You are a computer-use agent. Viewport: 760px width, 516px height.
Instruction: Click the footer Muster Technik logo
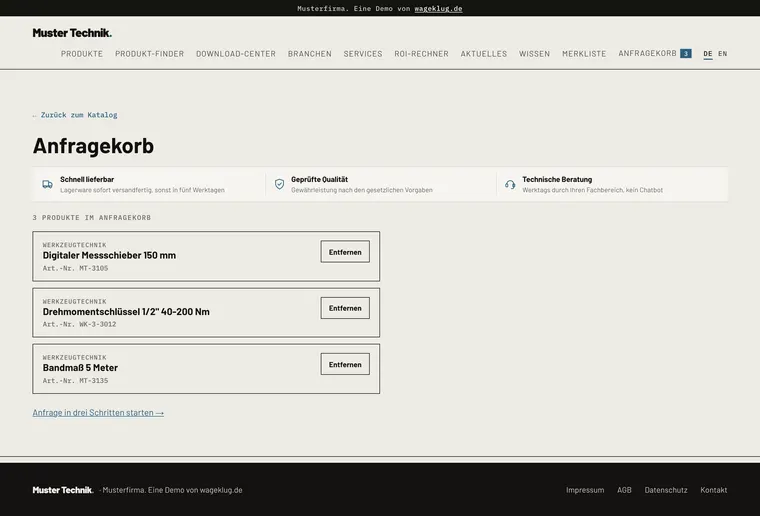[x=63, y=490]
